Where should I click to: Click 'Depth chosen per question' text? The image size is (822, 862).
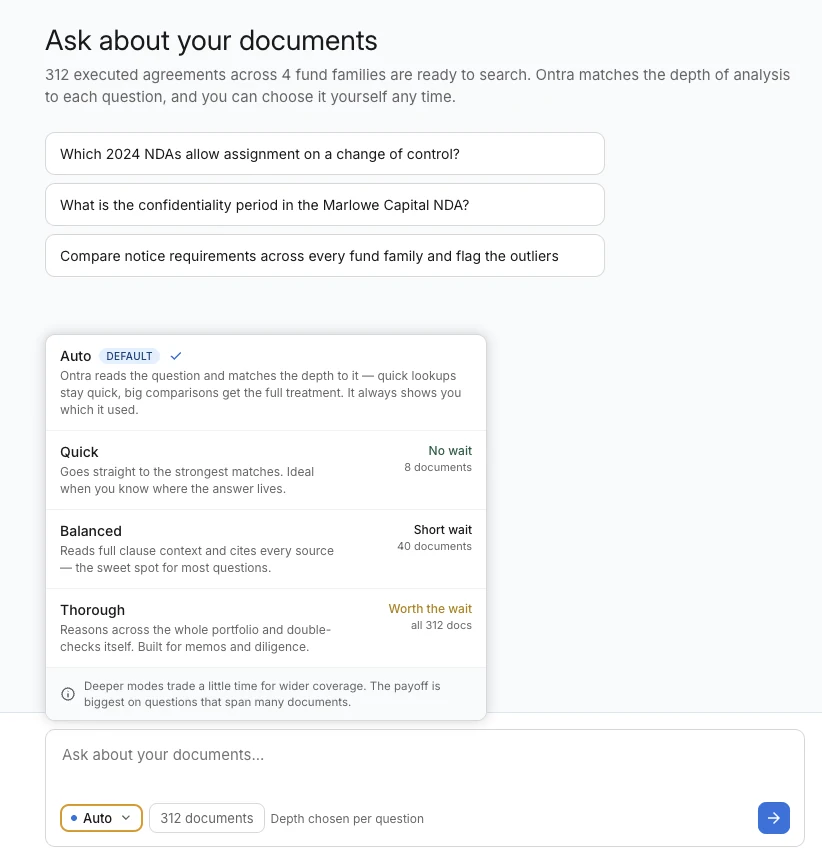pyautogui.click(x=347, y=819)
